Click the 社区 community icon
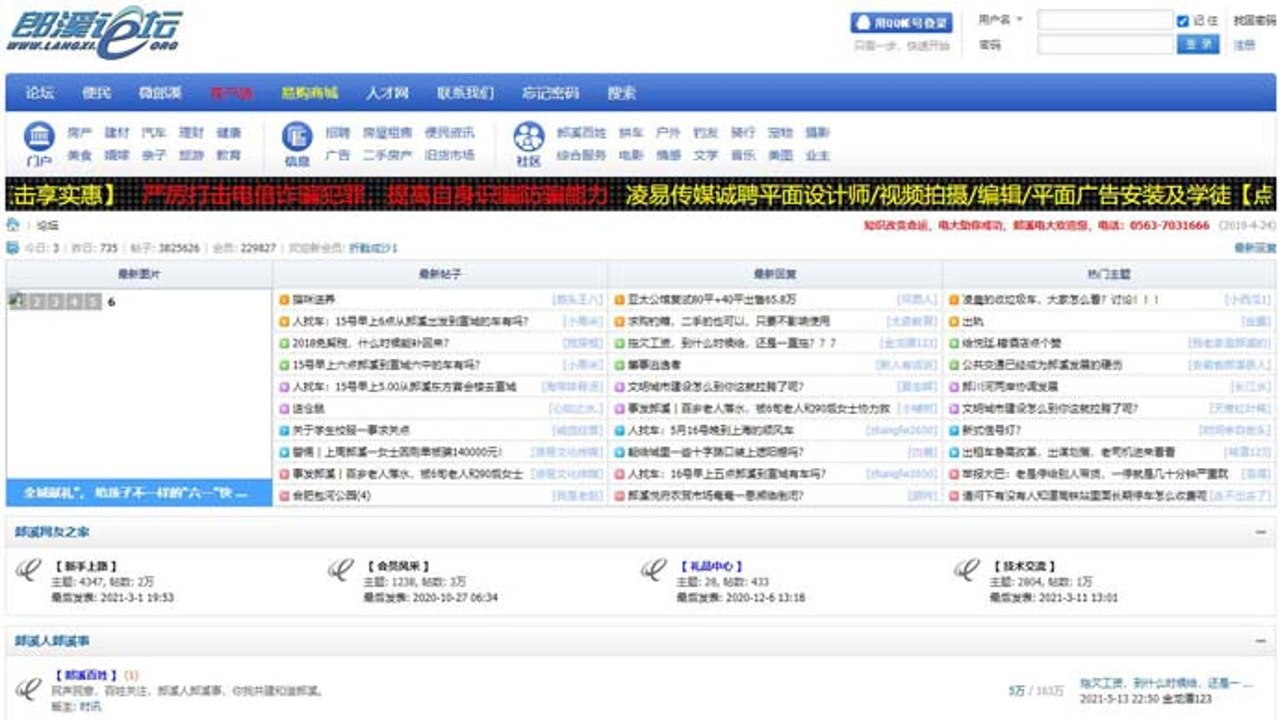The image size is (1280, 720). [x=528, y=144]
